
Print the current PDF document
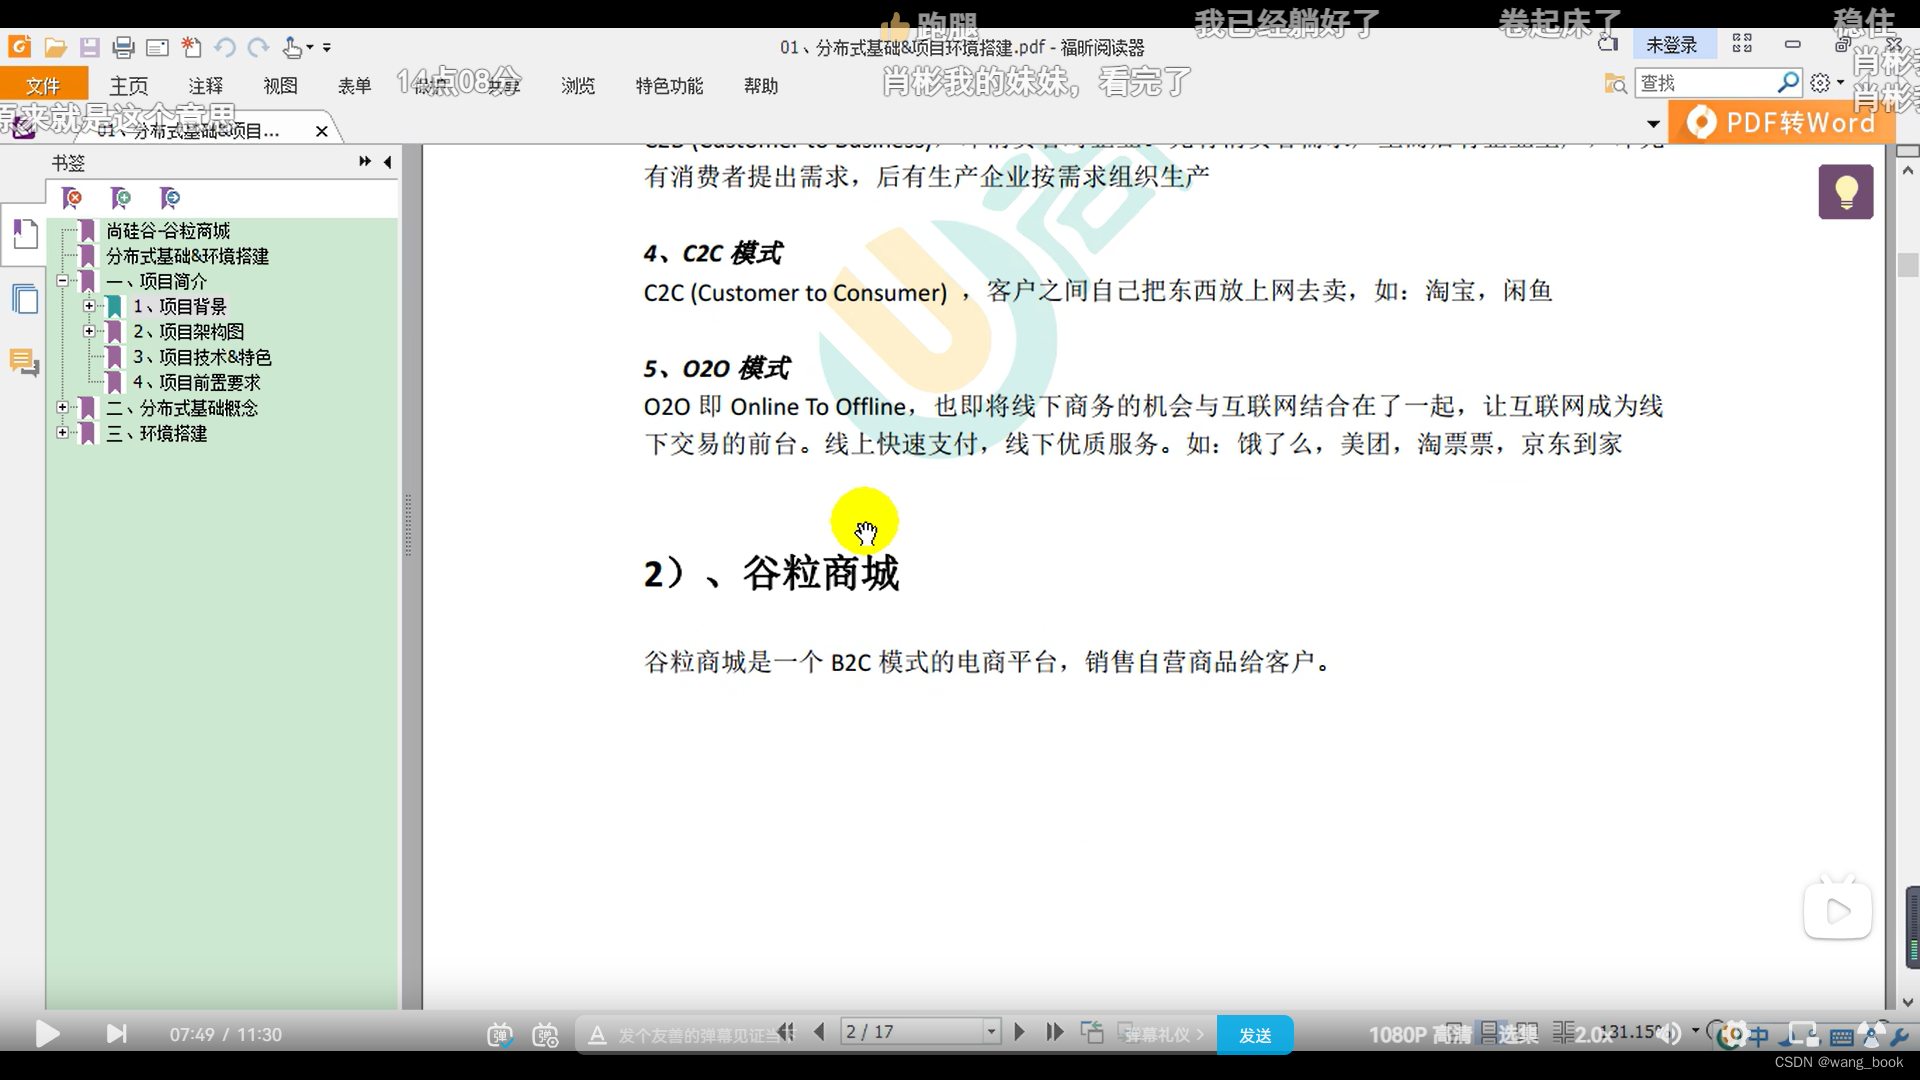pos(124,47)
